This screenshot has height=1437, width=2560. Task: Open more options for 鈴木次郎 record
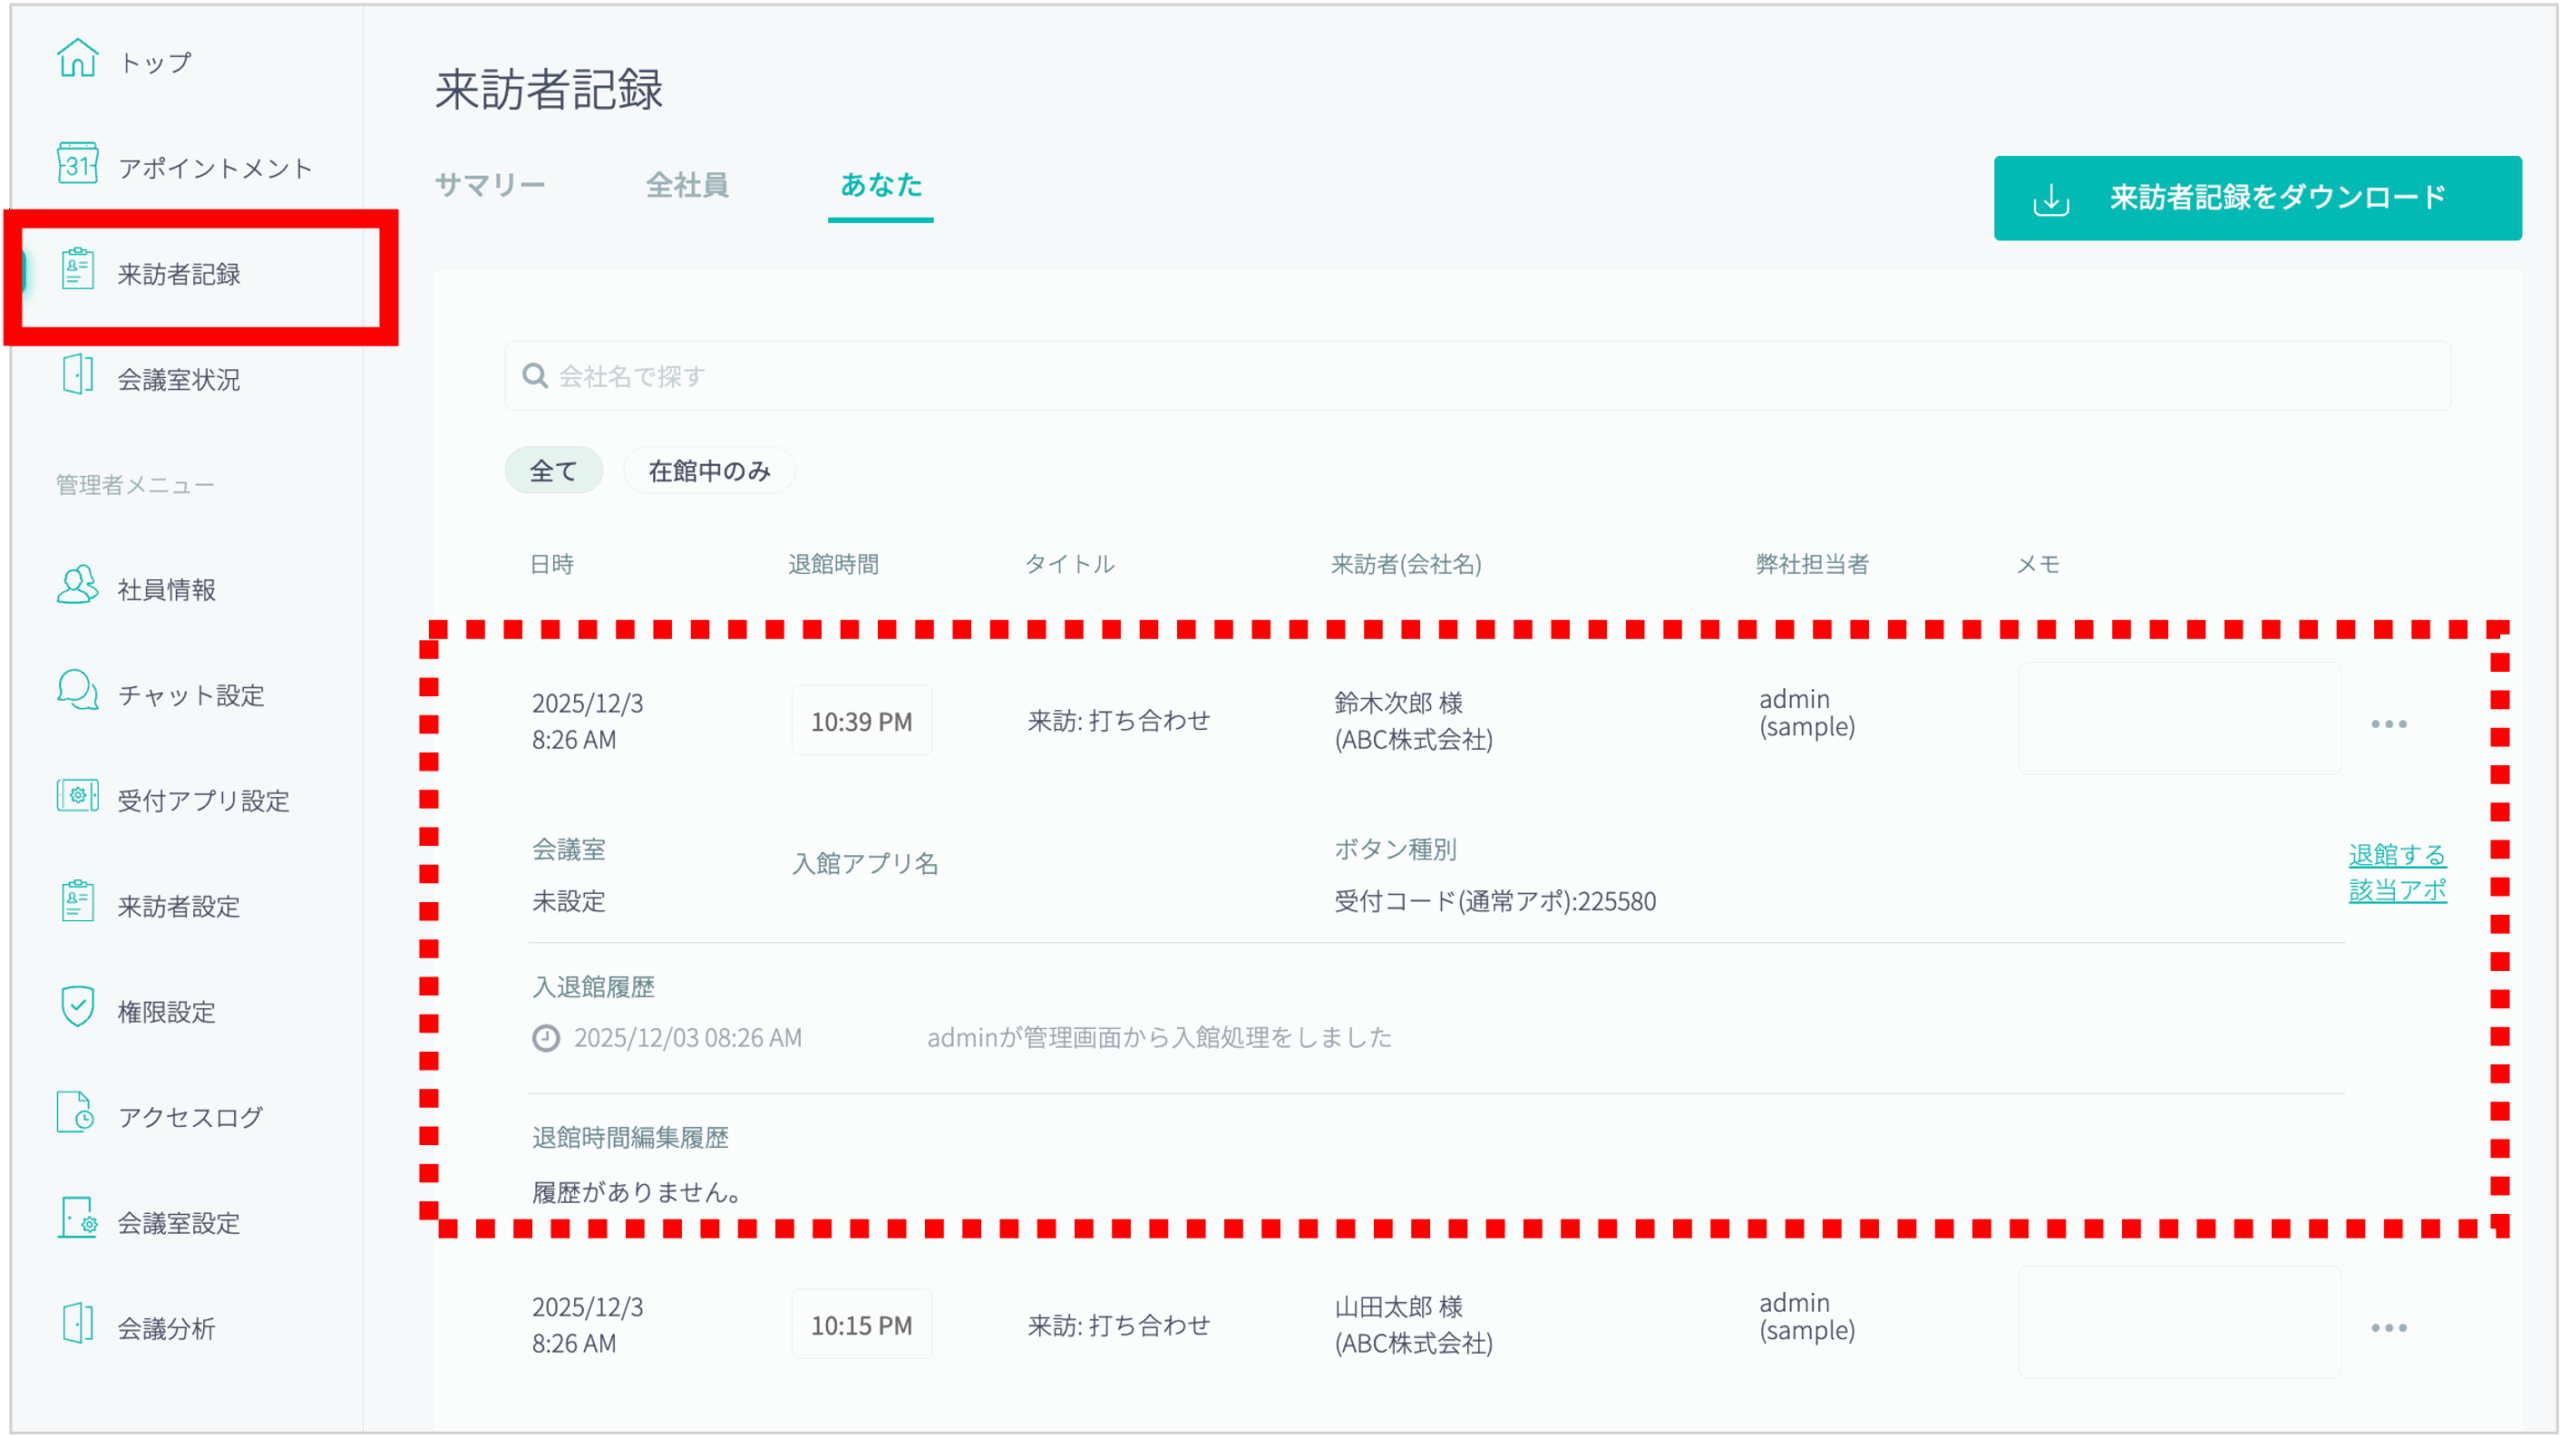2388,724
